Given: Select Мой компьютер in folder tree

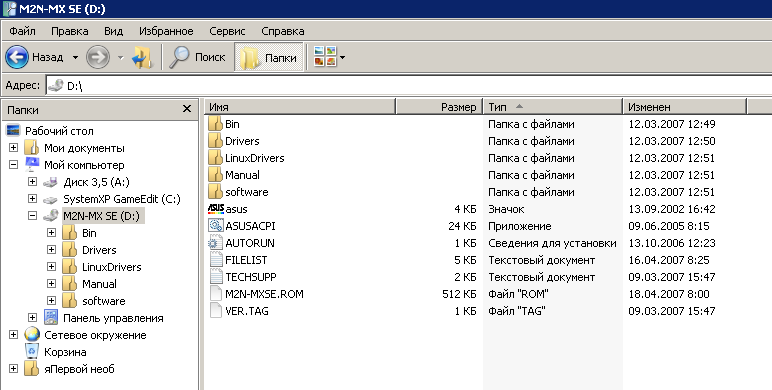Looking at the screenshot, I should coord(84,165).
